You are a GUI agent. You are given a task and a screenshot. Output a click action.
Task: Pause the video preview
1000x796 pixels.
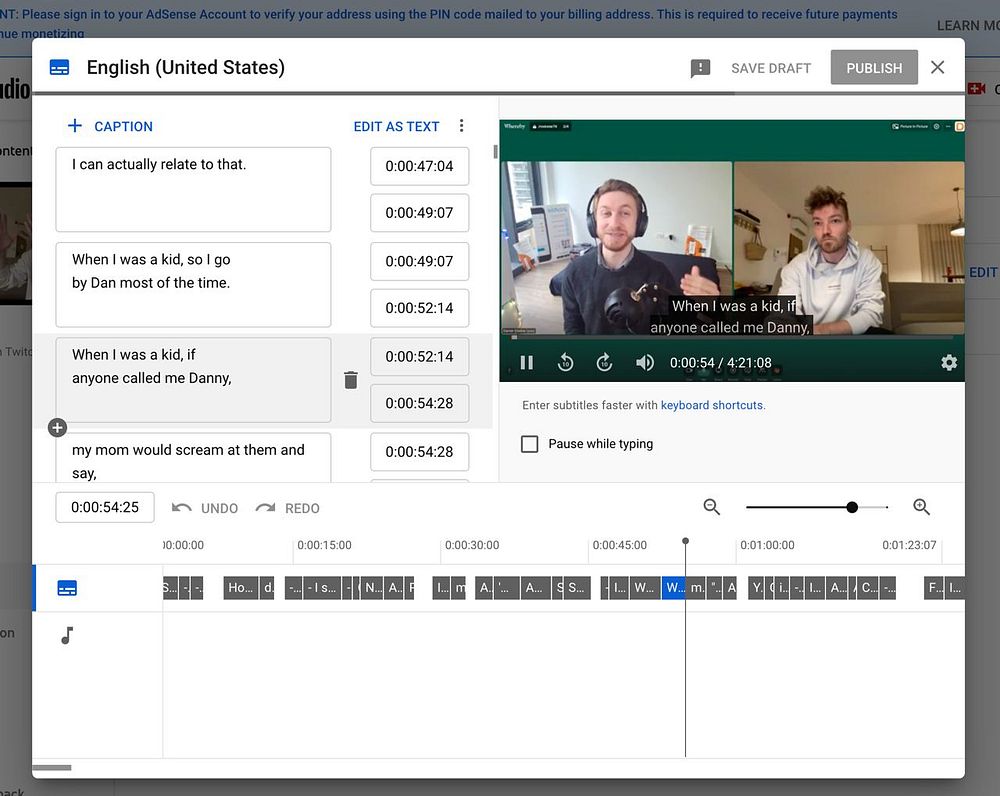pyautogui.click(x=526, y=363)
